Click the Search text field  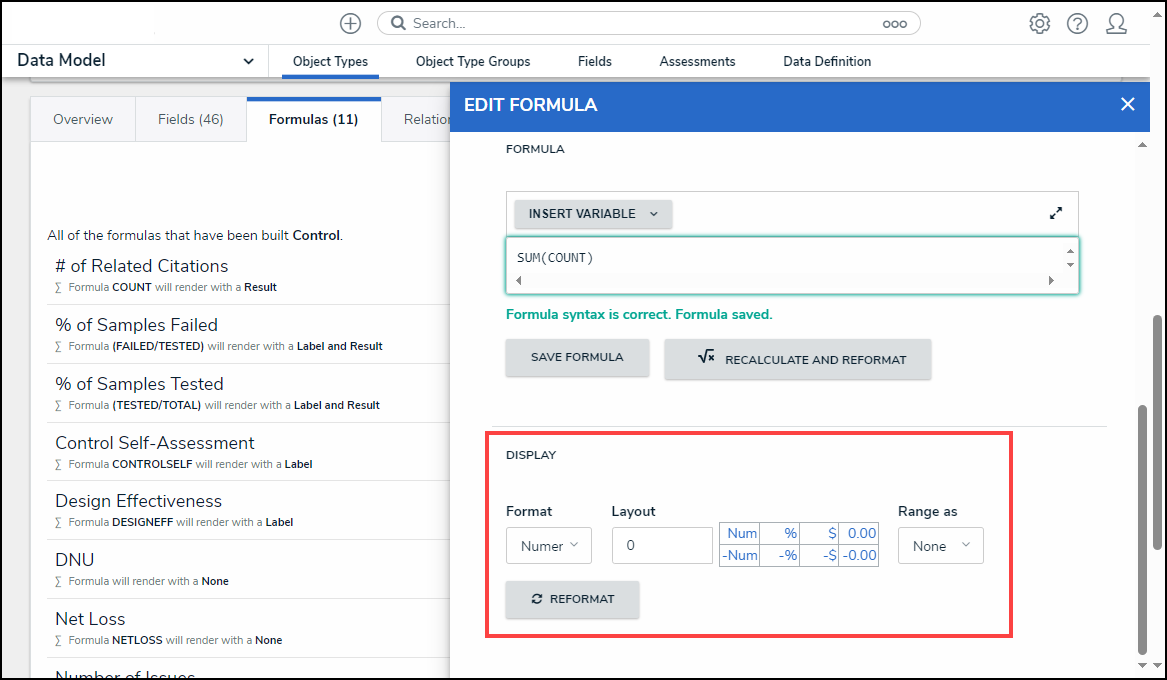click(x=640, y=23)
